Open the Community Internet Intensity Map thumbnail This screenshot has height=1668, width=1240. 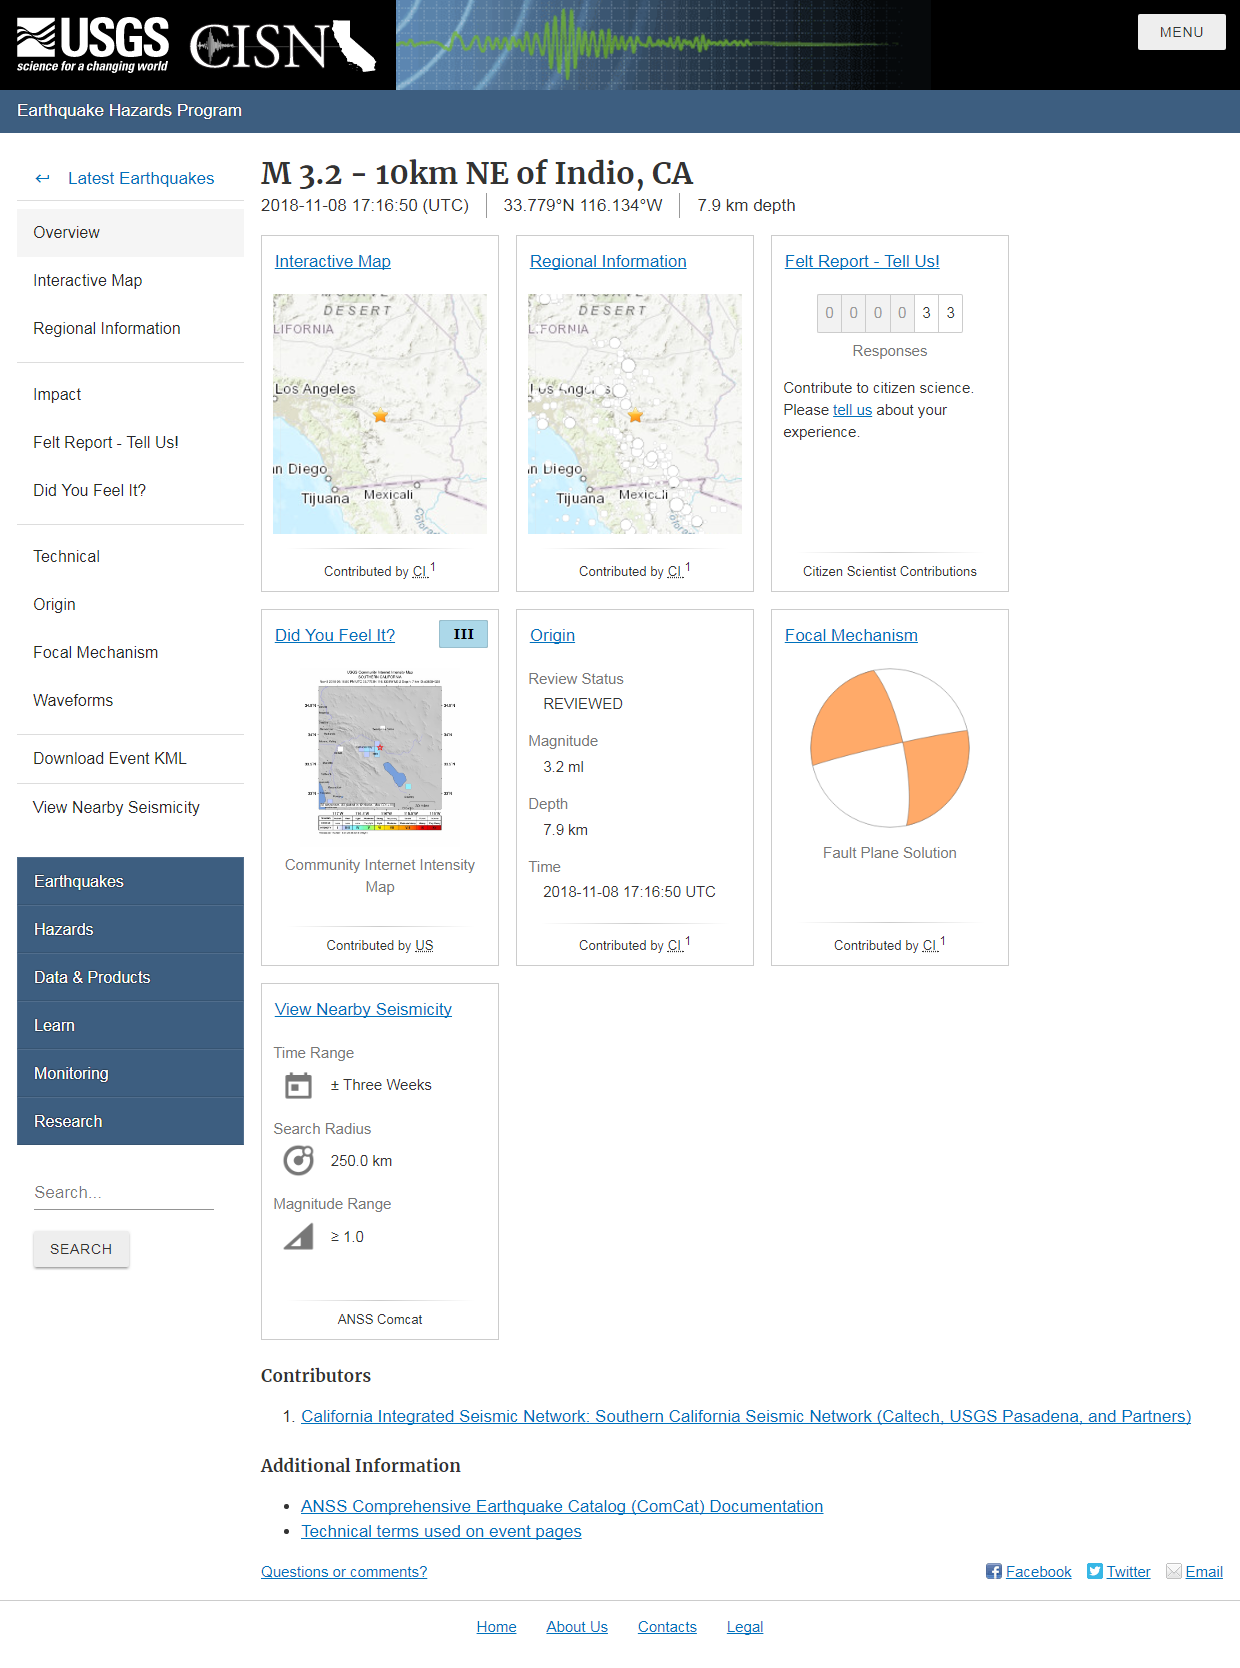pyautogui.click(x=380, y=751)
